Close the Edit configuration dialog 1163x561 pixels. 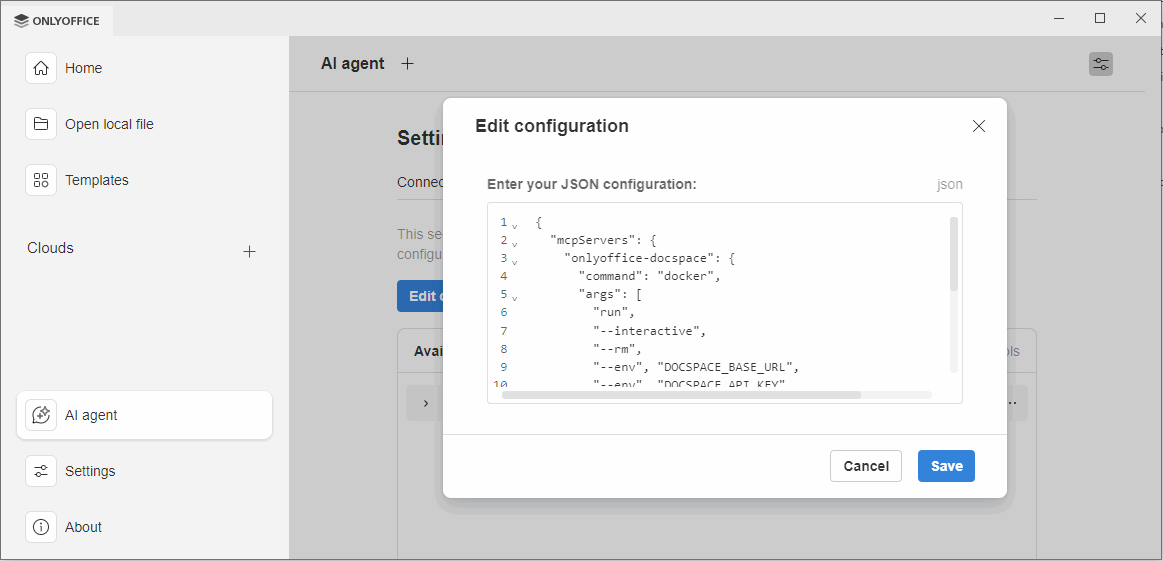[979, 126]
